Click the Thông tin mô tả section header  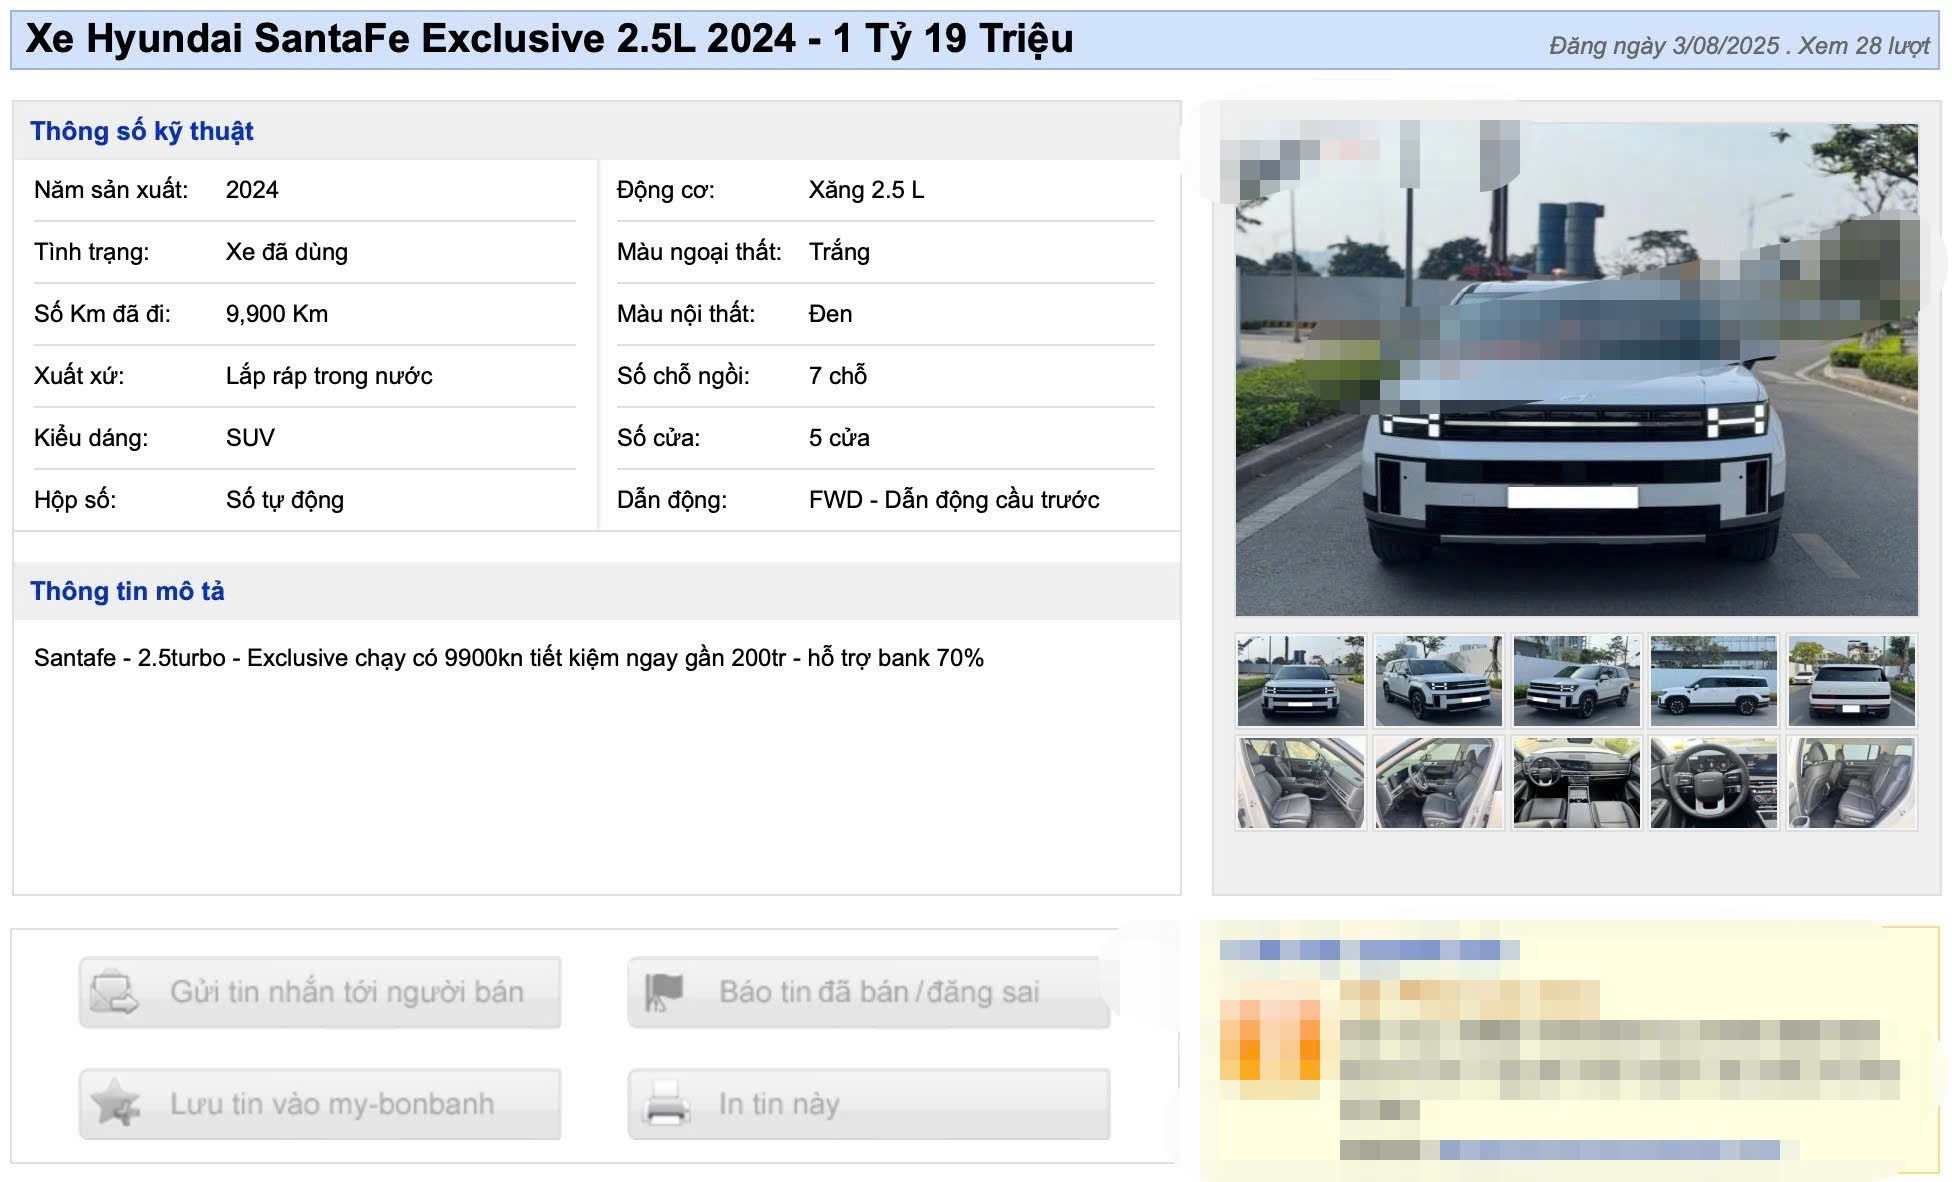point(127,591)
